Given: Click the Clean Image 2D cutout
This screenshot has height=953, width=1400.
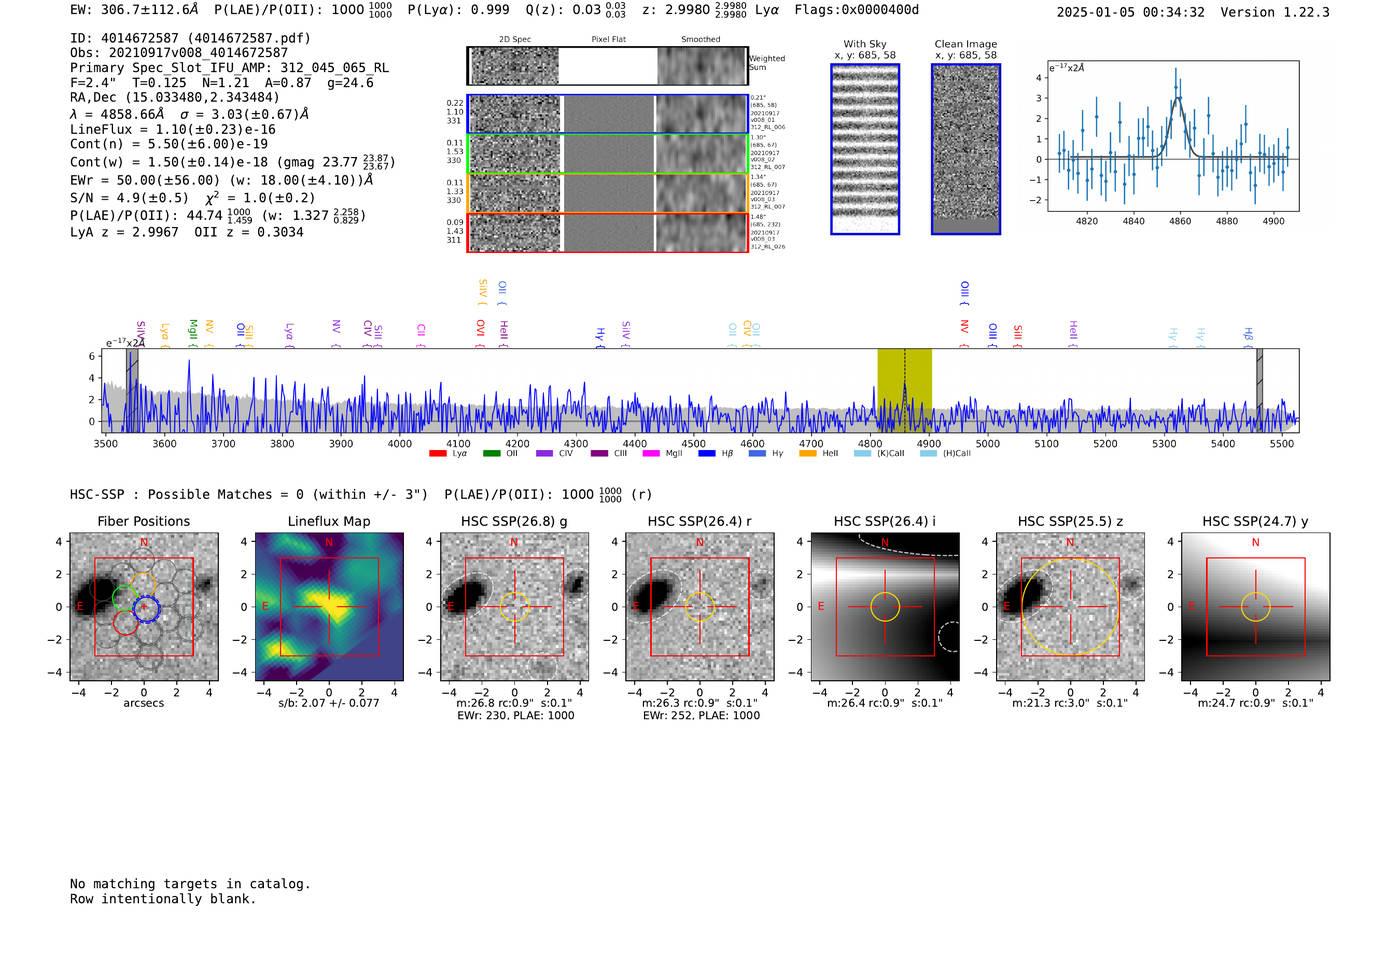Looking at the screenshot, I should point(966,149).
